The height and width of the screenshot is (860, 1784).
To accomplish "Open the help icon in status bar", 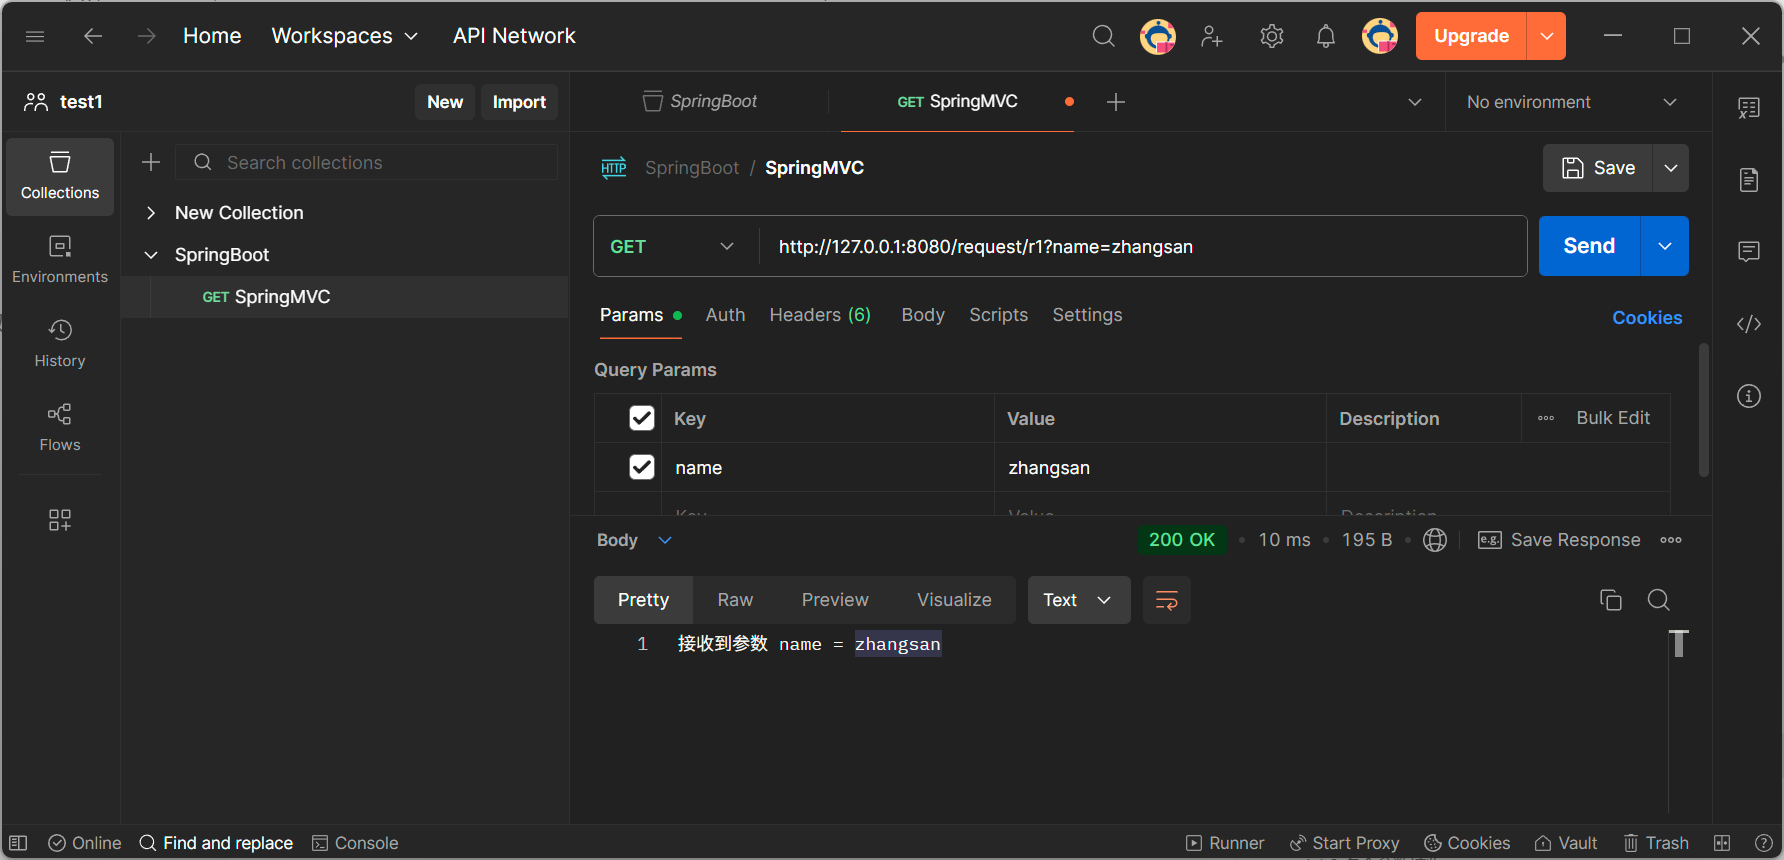I will click(x=1764, y=843).
